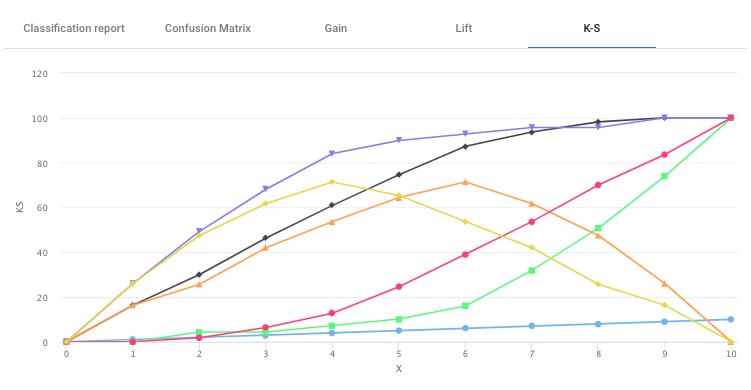Click yellow diamond peak marker at x=4
This screenshot has width=751, height=390.
tap(332, 182)
